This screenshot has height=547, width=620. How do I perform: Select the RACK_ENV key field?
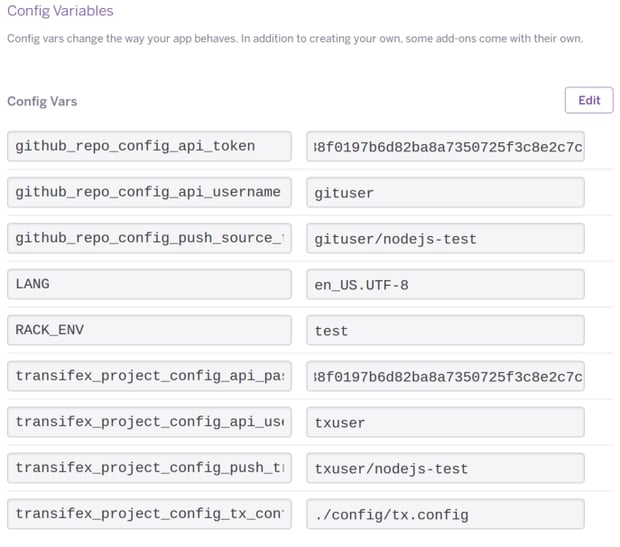click(149, 330)
